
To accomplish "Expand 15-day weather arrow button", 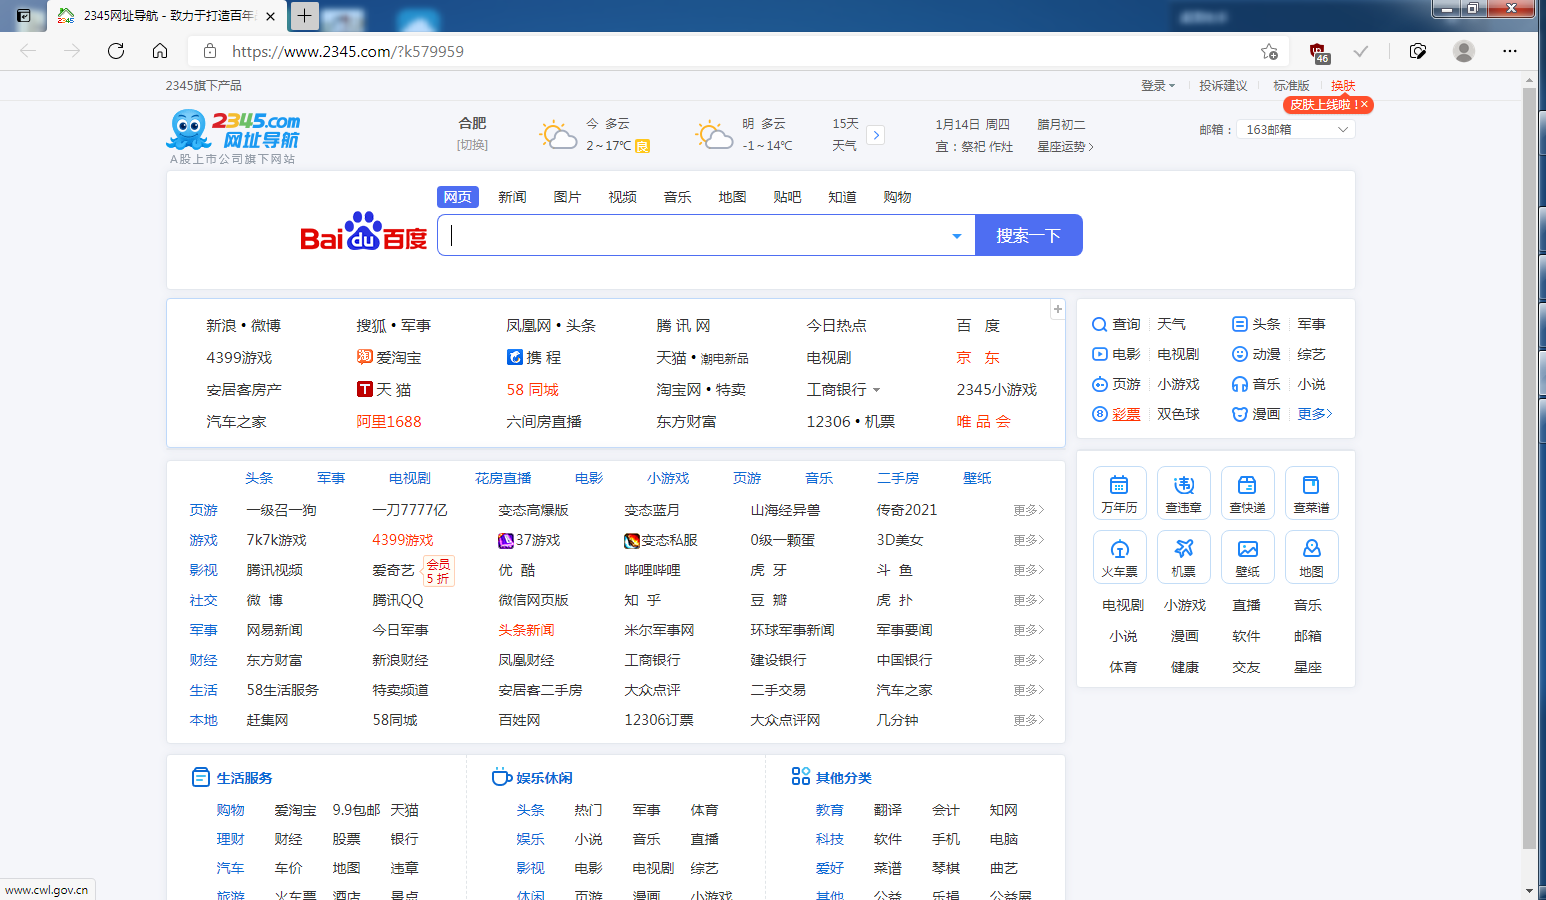I will [x=876, y=134].
